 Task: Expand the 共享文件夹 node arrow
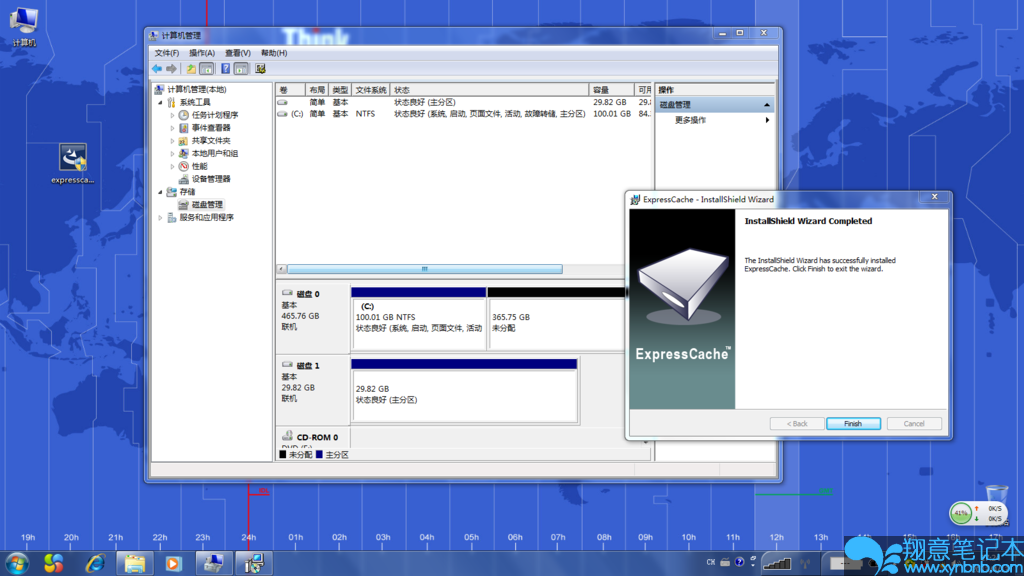[x=172, y=140]
